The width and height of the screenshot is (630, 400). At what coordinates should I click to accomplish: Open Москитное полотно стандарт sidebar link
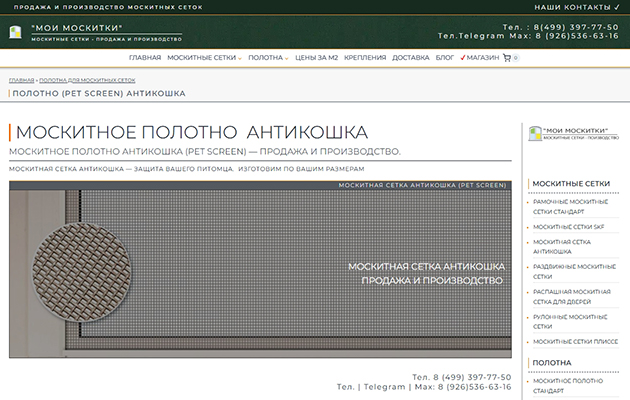pos(568,386)
